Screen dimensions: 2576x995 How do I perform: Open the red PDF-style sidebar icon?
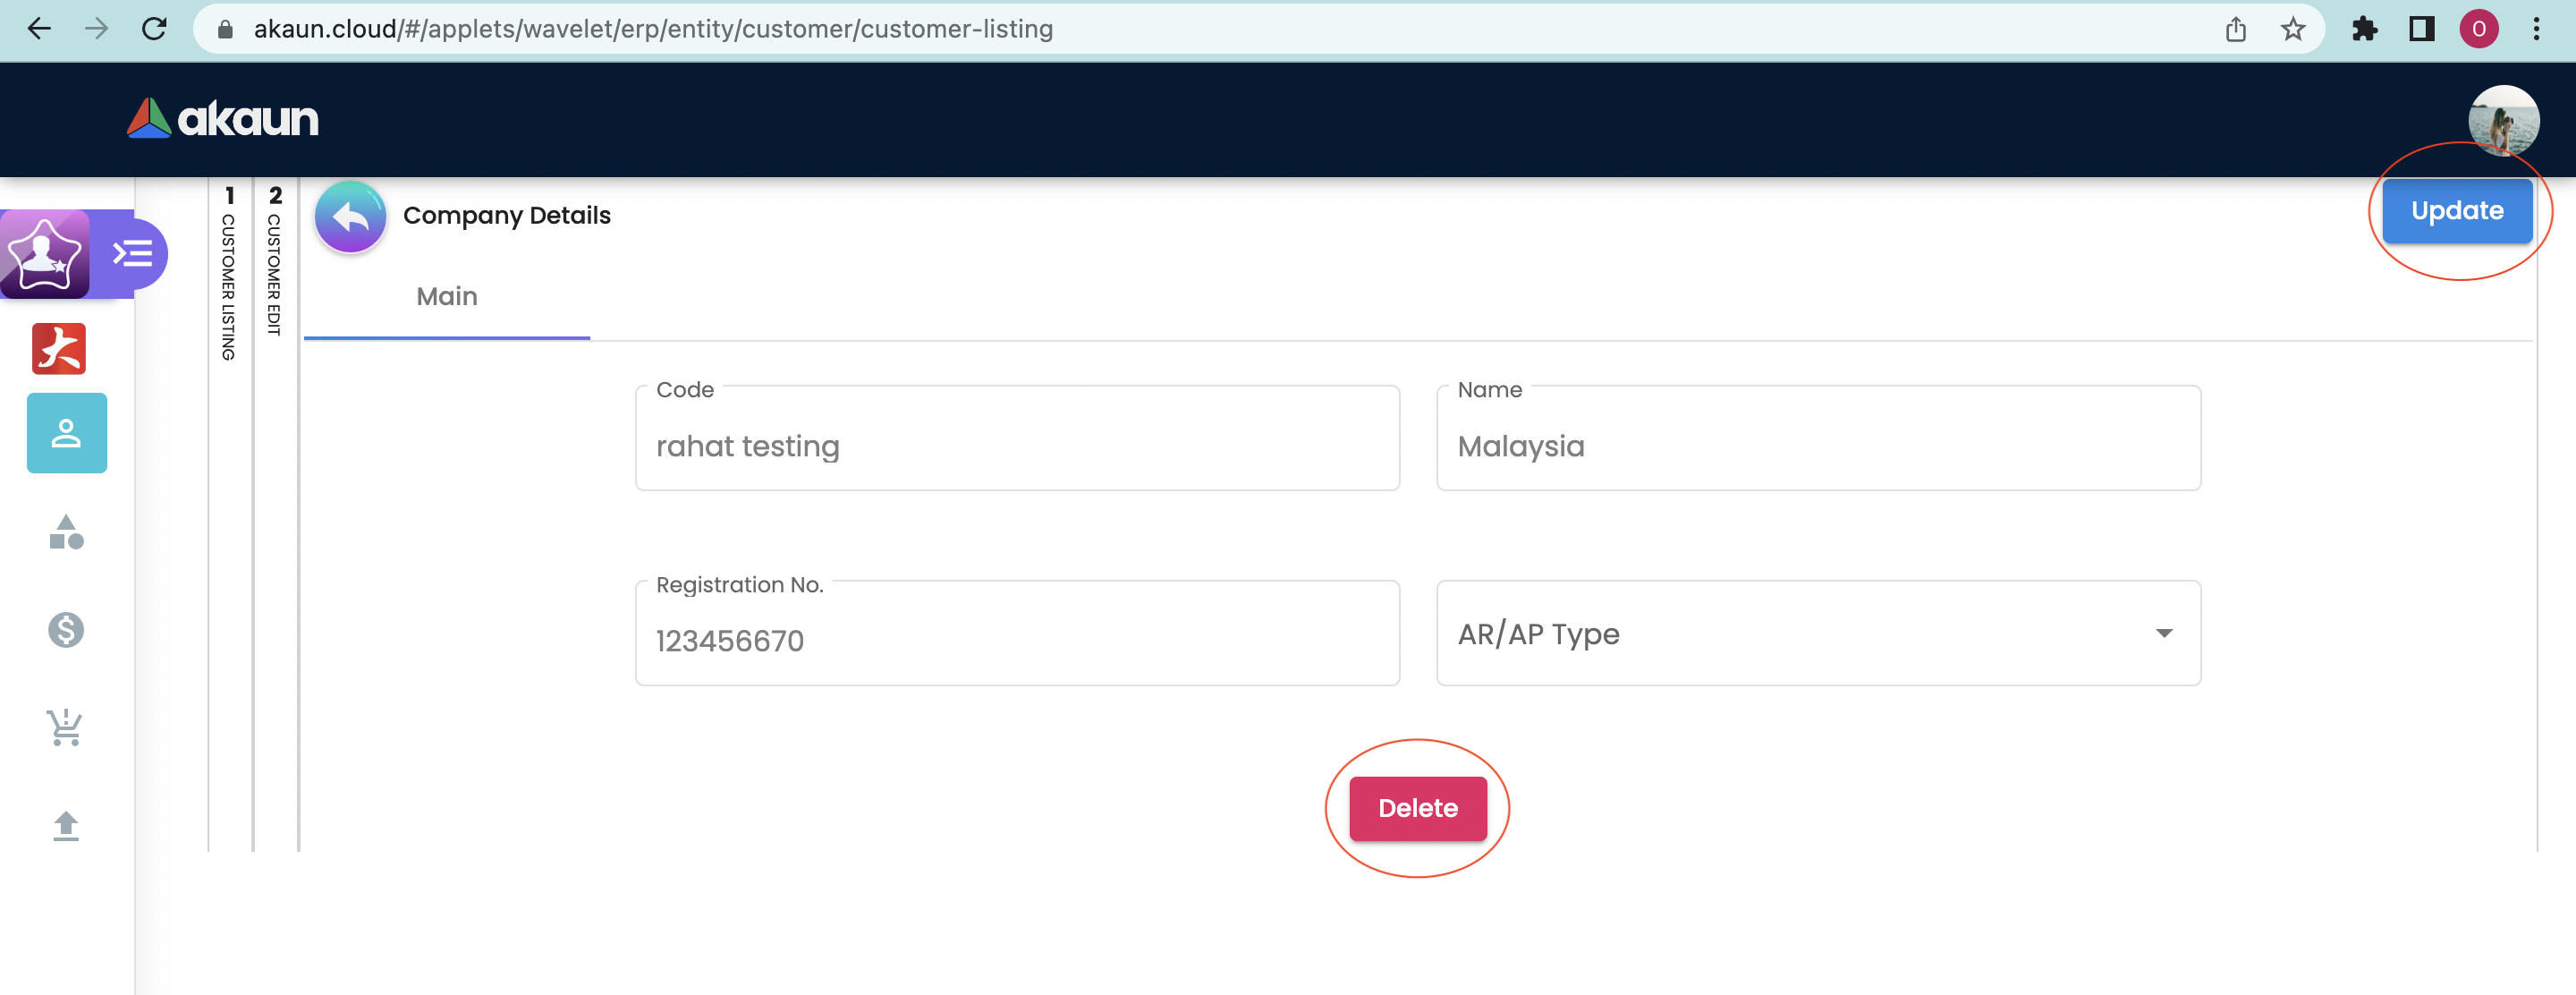(x=59, y=349)
